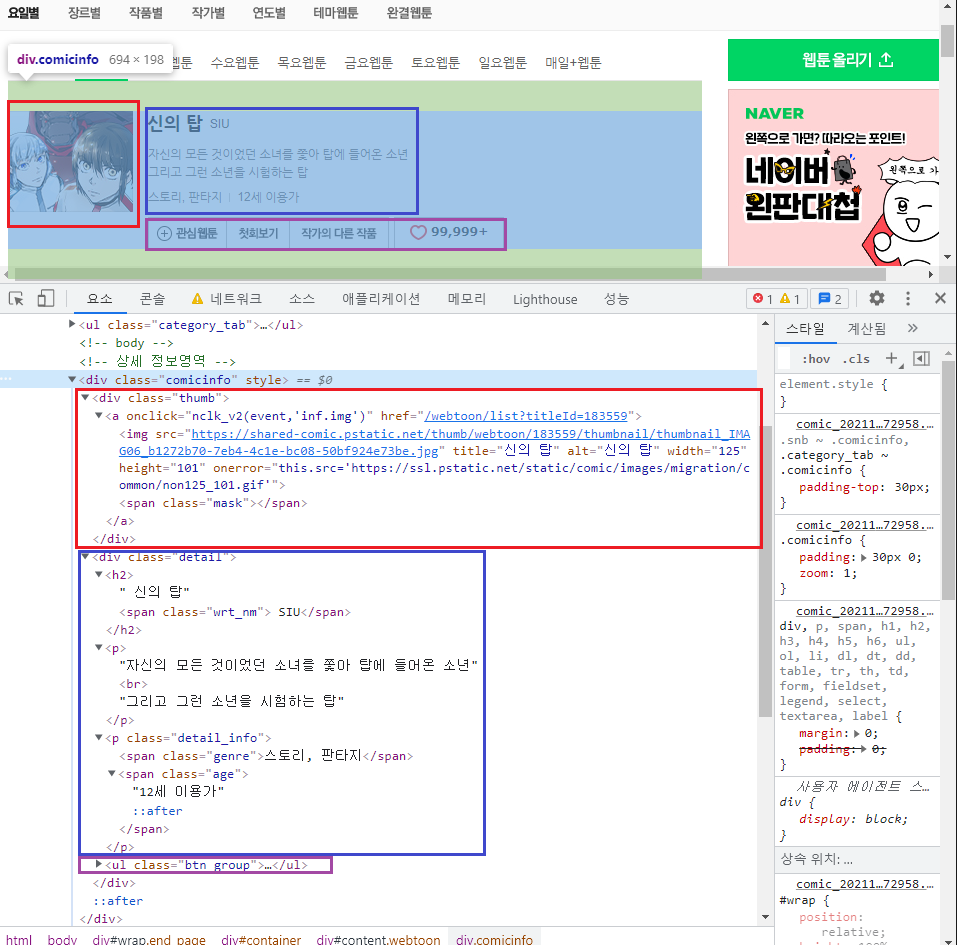Show more style pane tabs chevron
This screenshot has height=945, width=957.
point(912,328)
